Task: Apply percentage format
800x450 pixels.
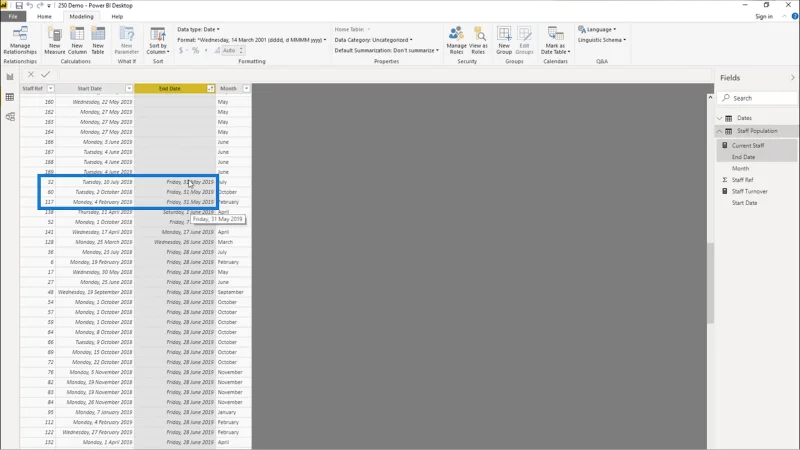Action: 195,50
